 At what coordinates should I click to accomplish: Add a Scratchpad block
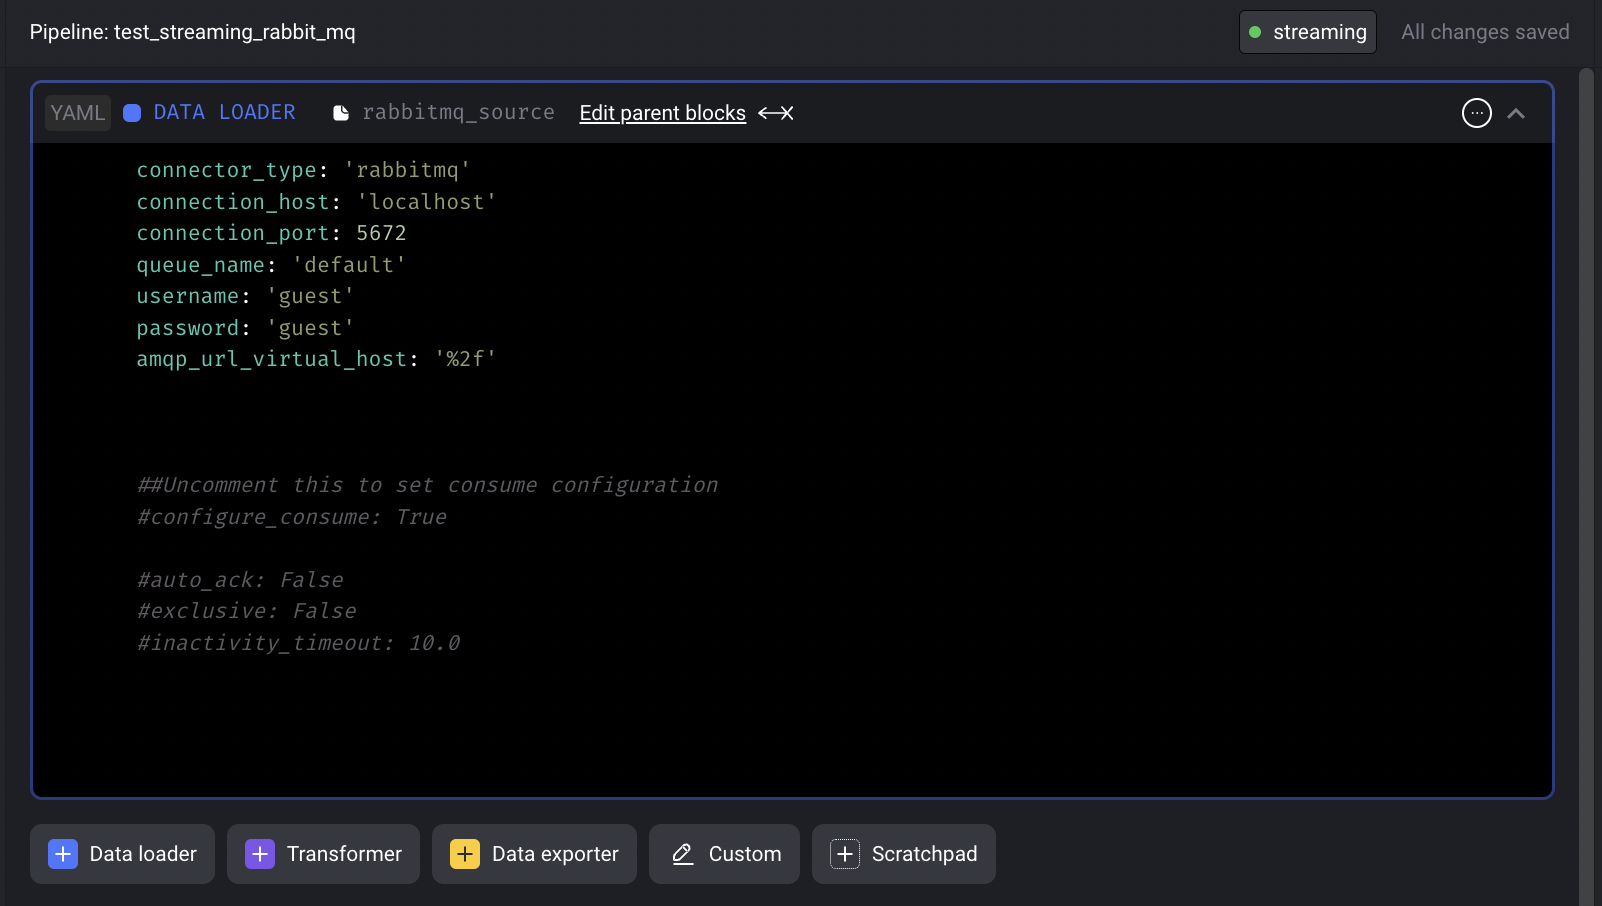904,854
